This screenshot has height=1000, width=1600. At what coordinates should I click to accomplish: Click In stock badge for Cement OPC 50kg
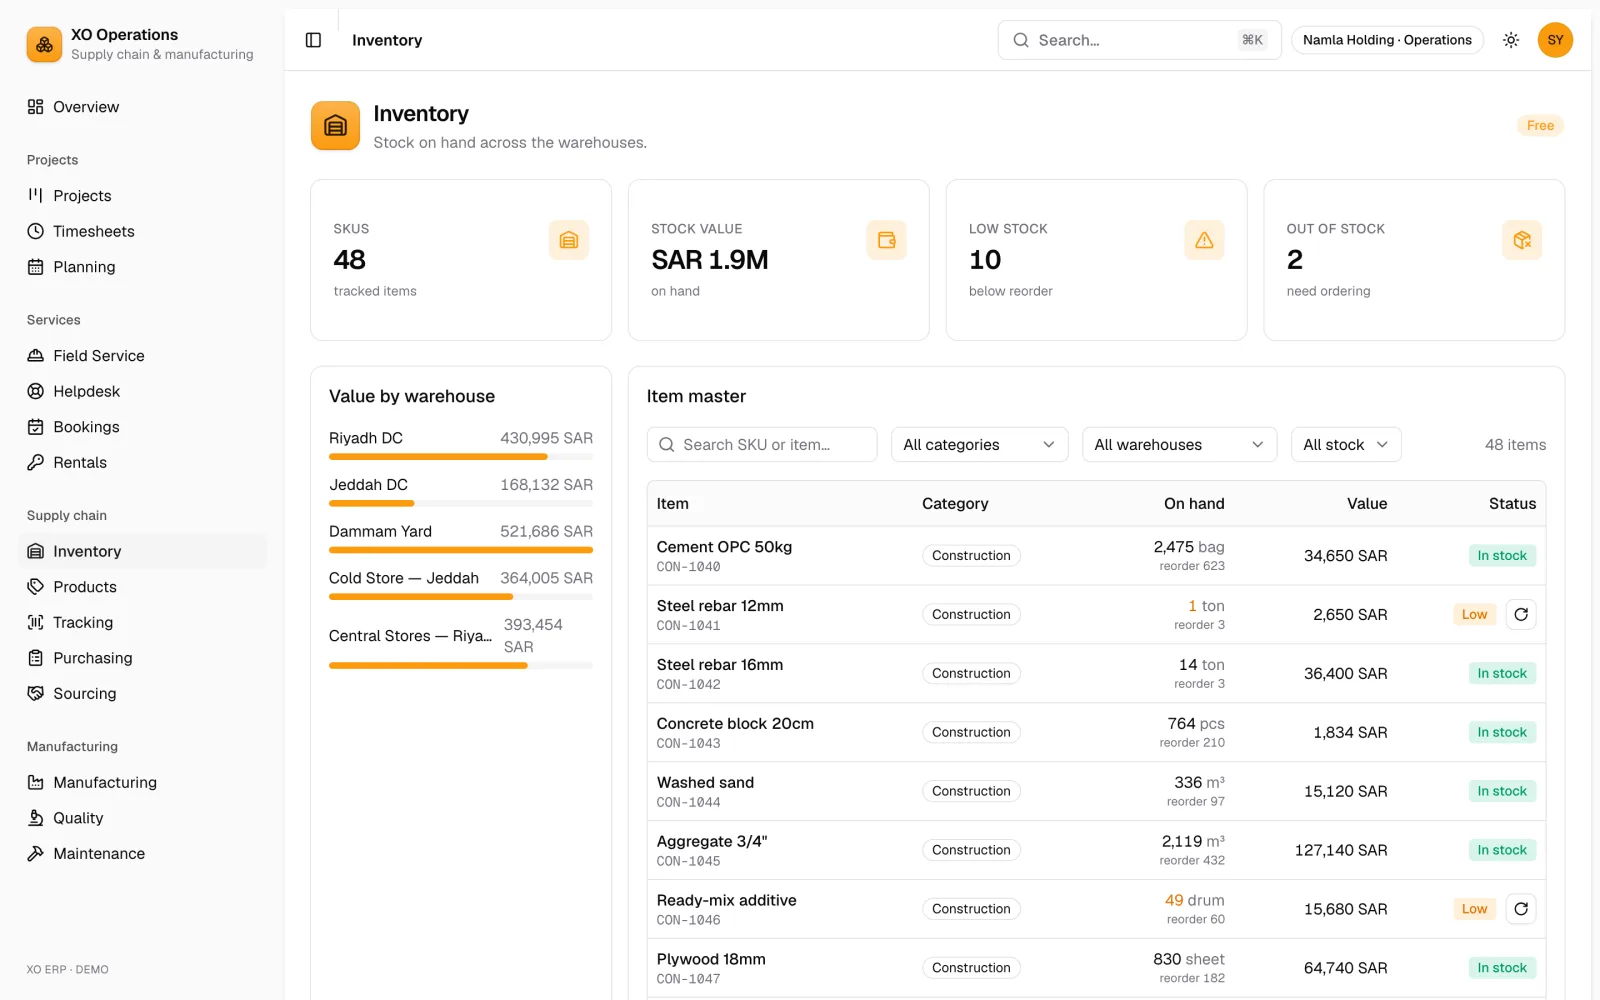1502,556
